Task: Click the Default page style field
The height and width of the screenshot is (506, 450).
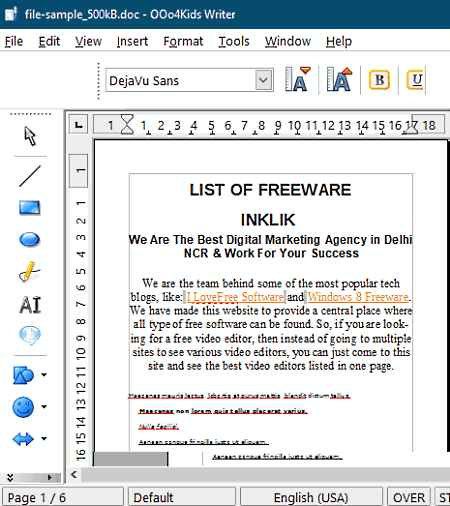Action: click(x=182, y=498)
